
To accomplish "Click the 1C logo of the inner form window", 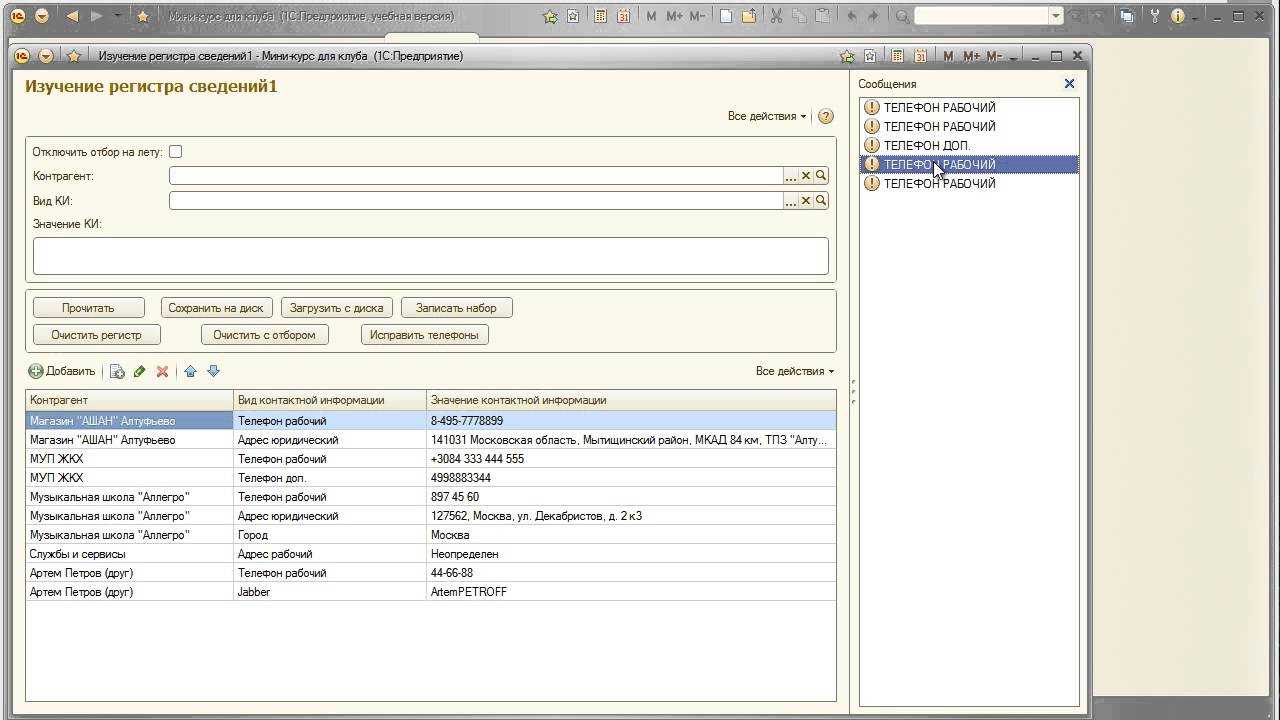I will click(x=23, y=56).
